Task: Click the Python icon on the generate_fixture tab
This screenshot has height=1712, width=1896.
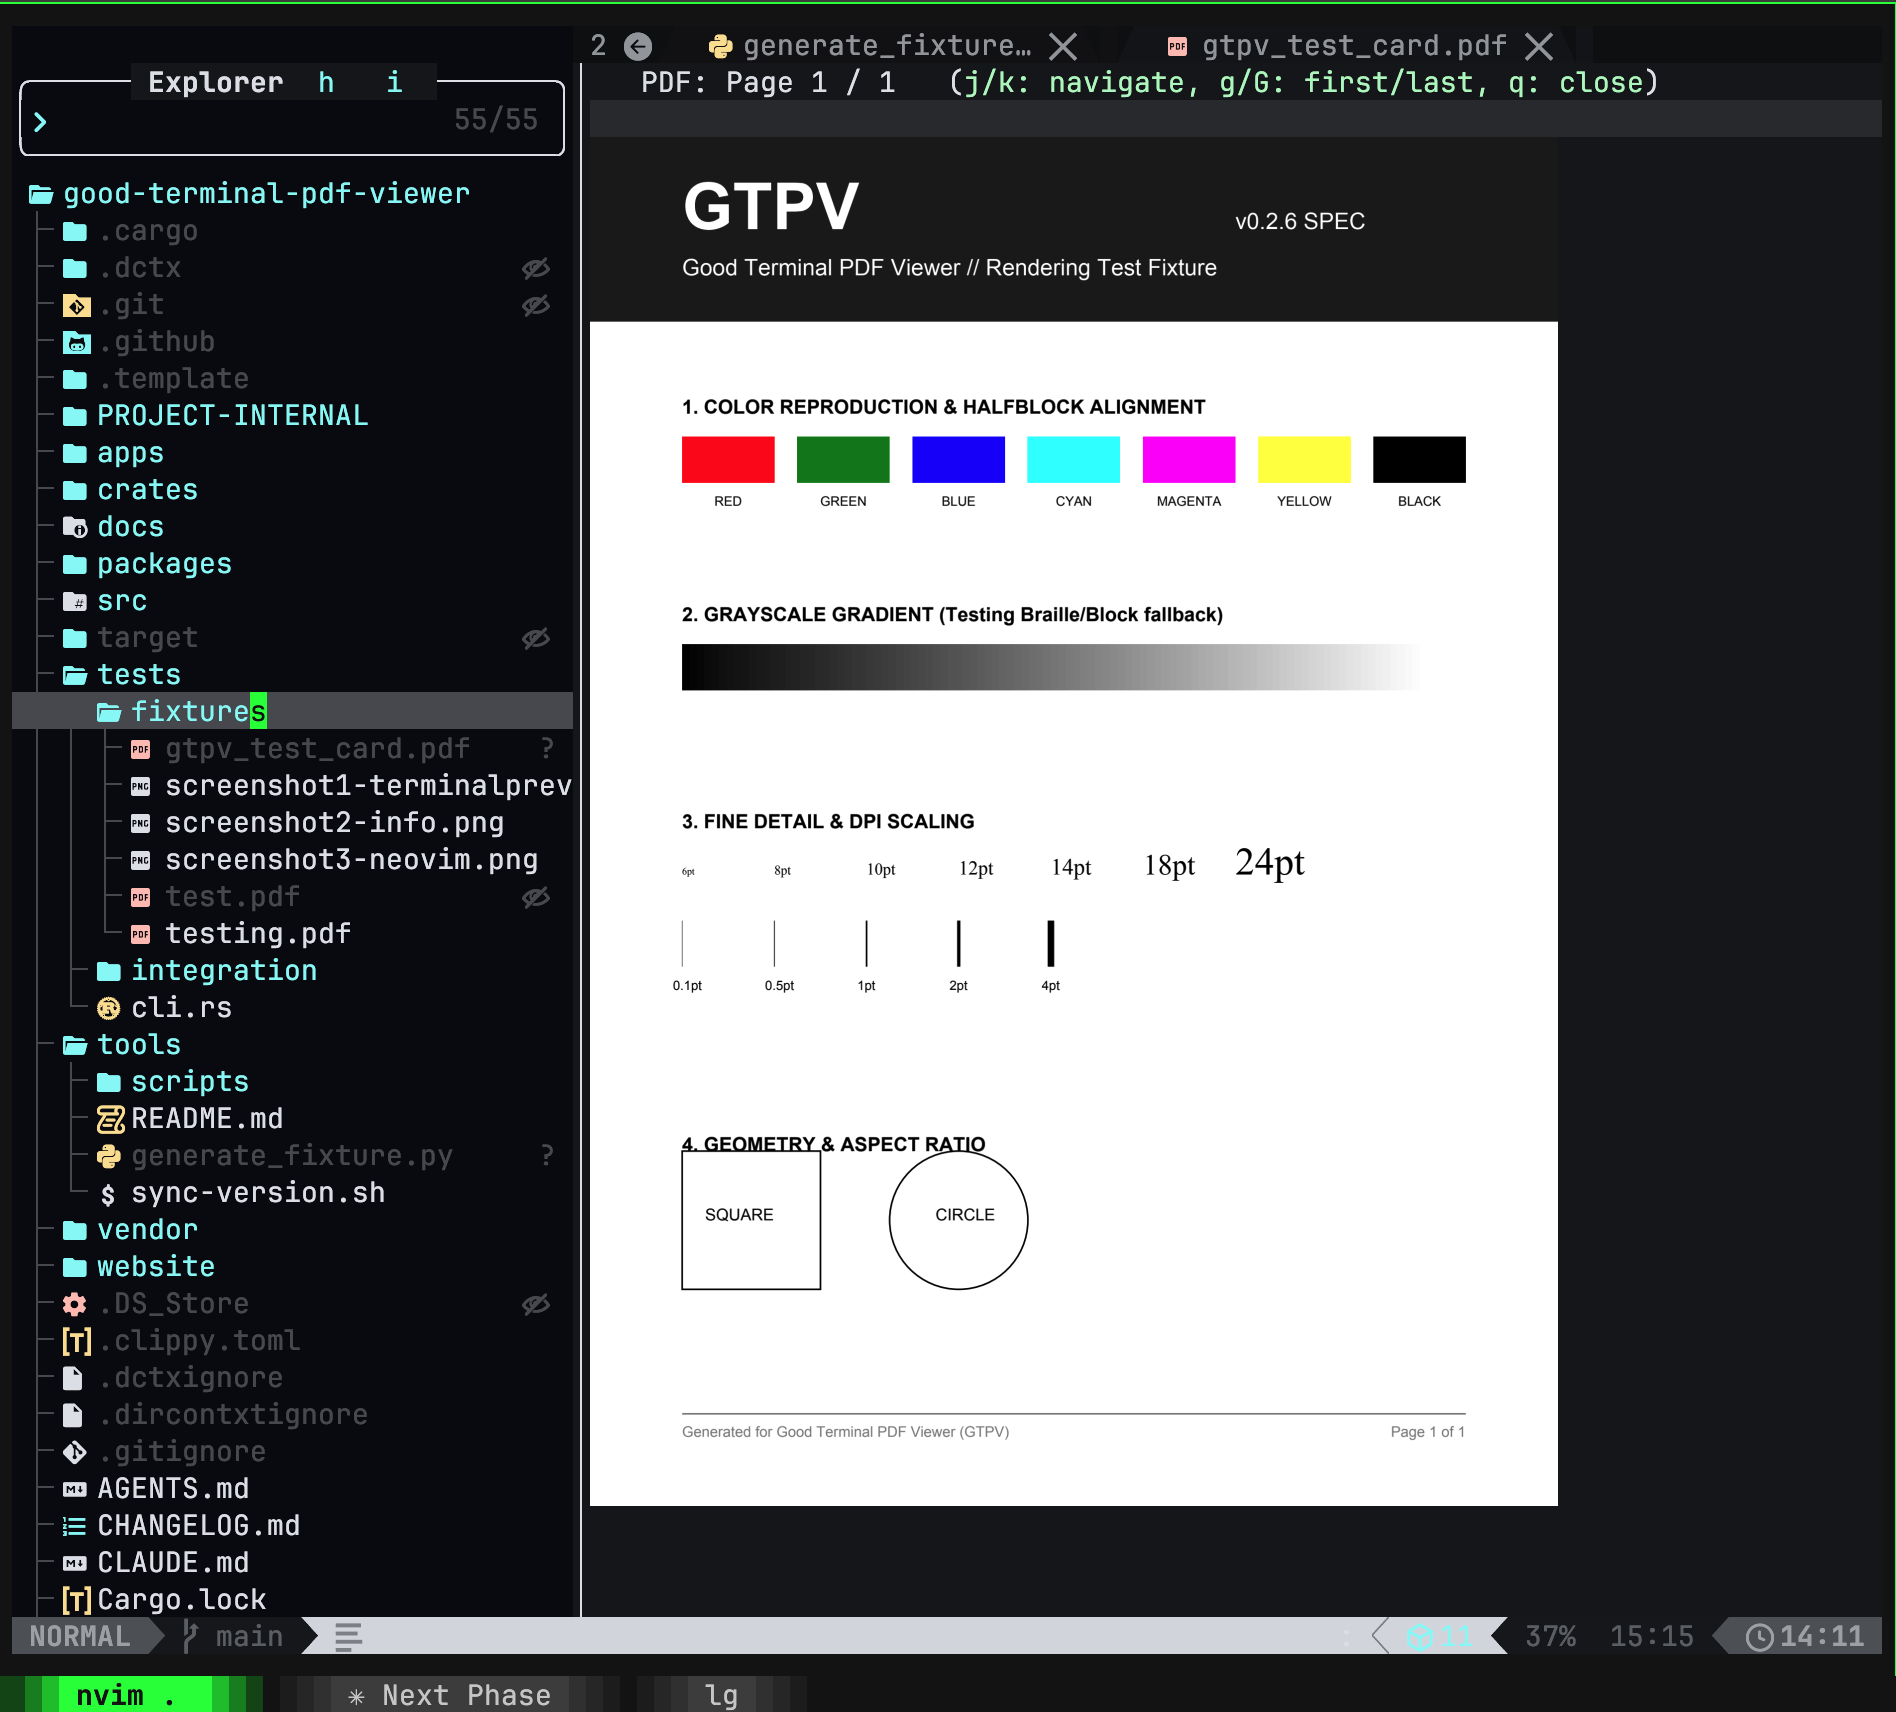Action: (722, 45)
